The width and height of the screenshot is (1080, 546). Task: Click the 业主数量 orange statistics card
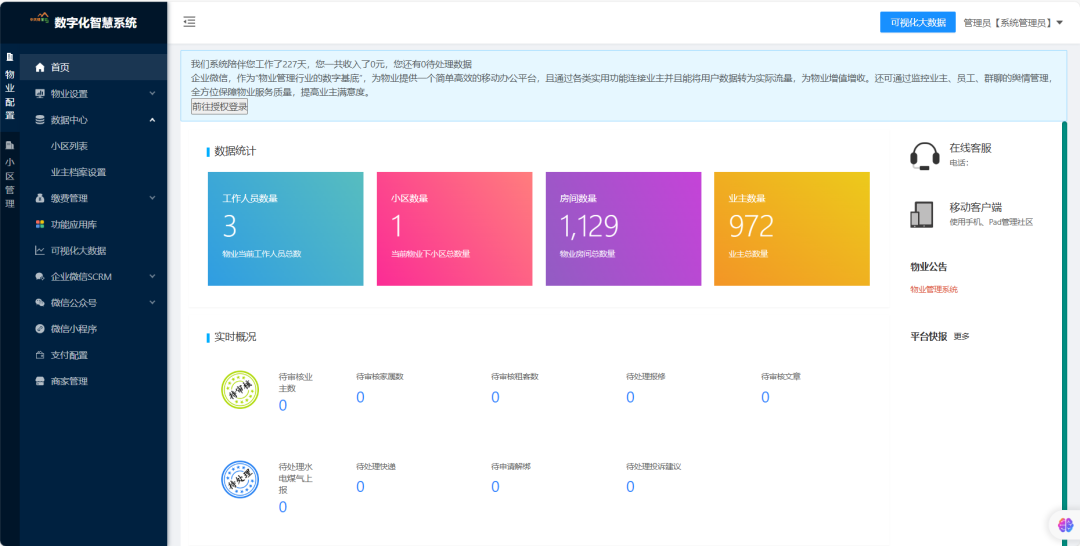pos(791,228)
